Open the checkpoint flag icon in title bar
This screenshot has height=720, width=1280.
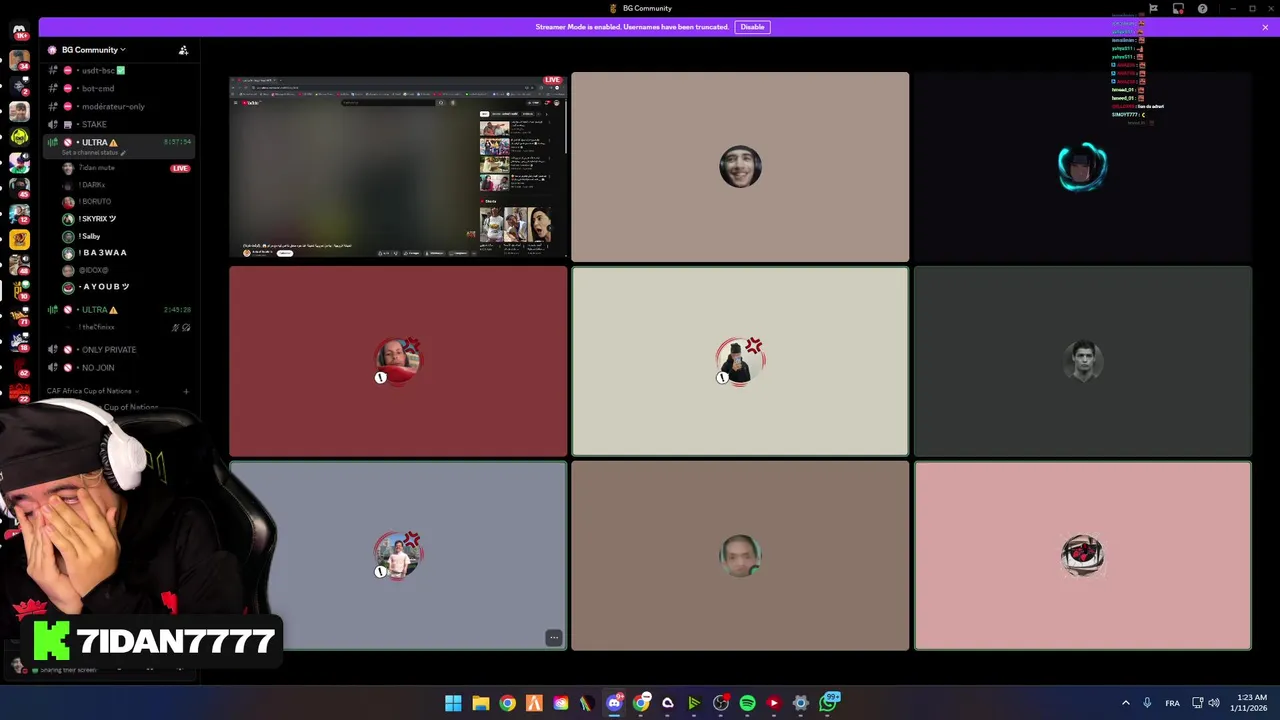coord(1153,9)
